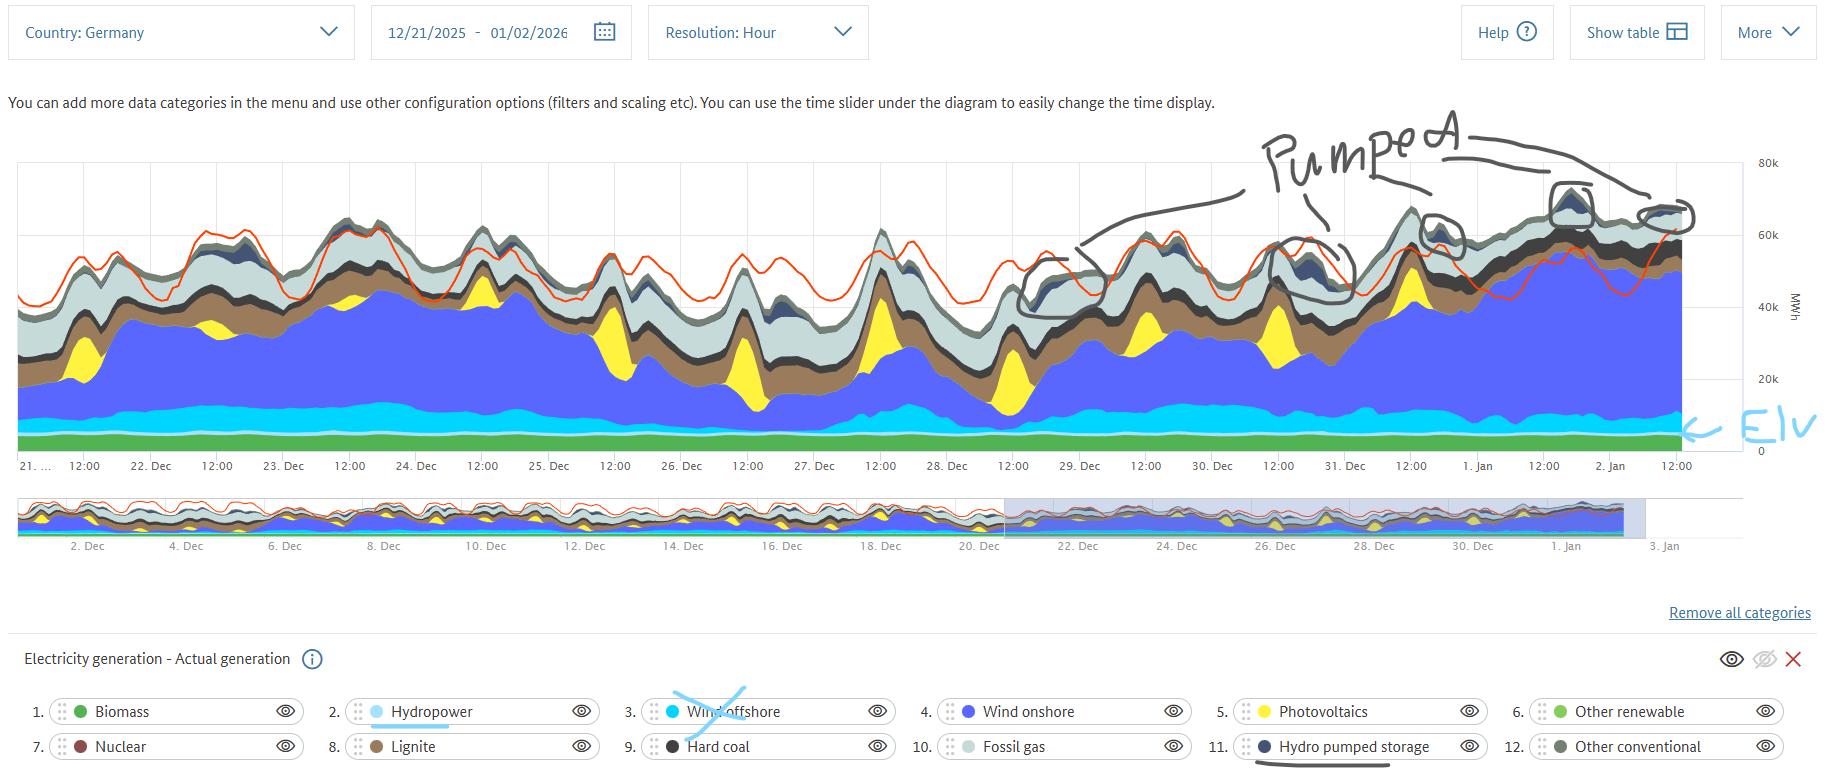
Task: Show all categories using header eye icon
Action: click(1731, 659)
